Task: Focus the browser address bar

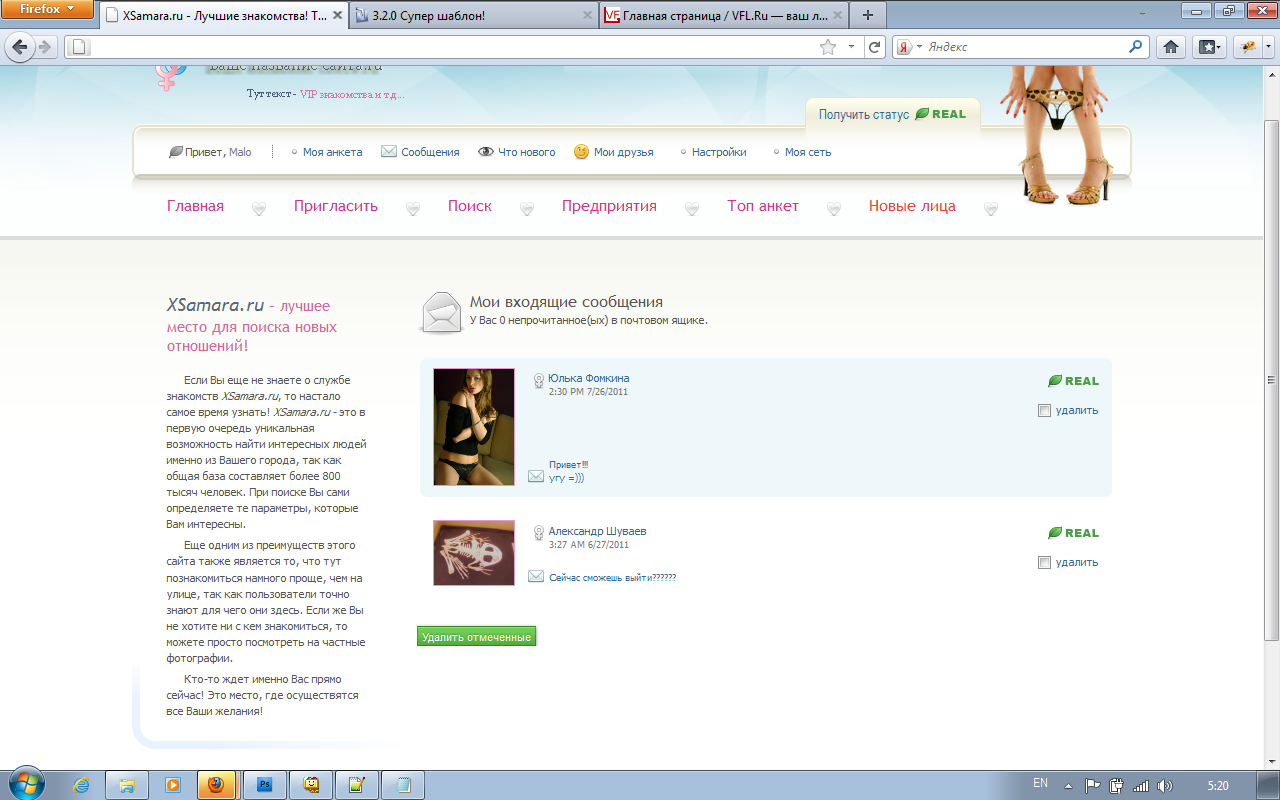Action: tap(440, 47)
